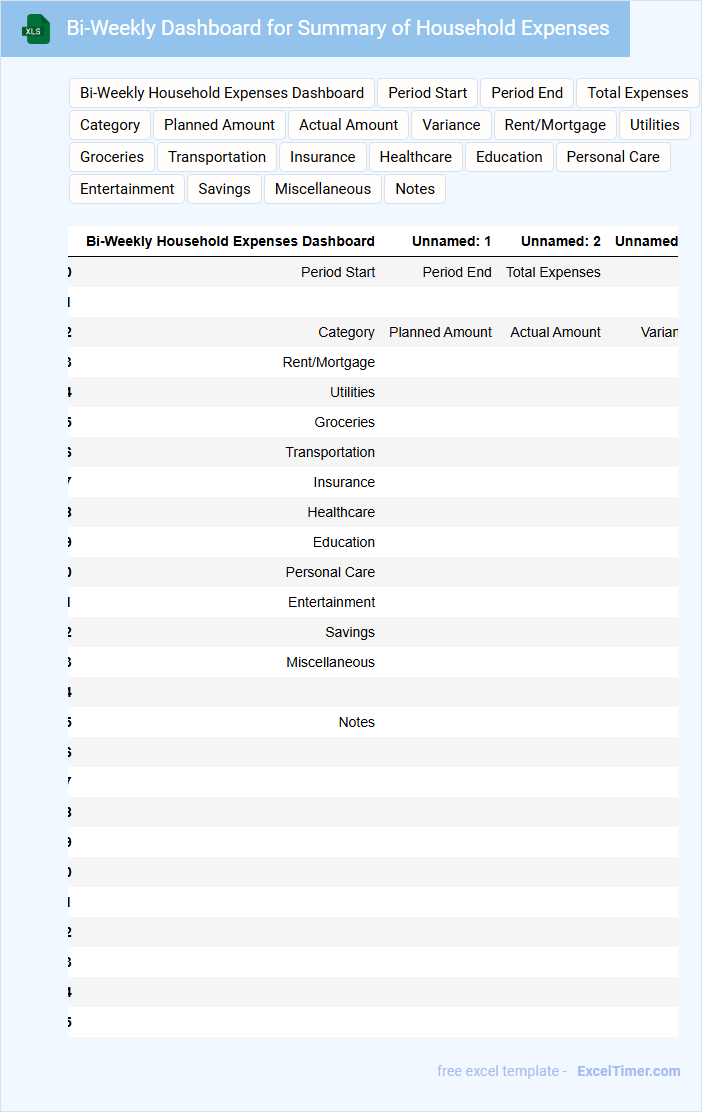The height and width of the screenshot is (1112, 702).
Task: Select the Insurance row in the table
Action: [x=344, y=482]
